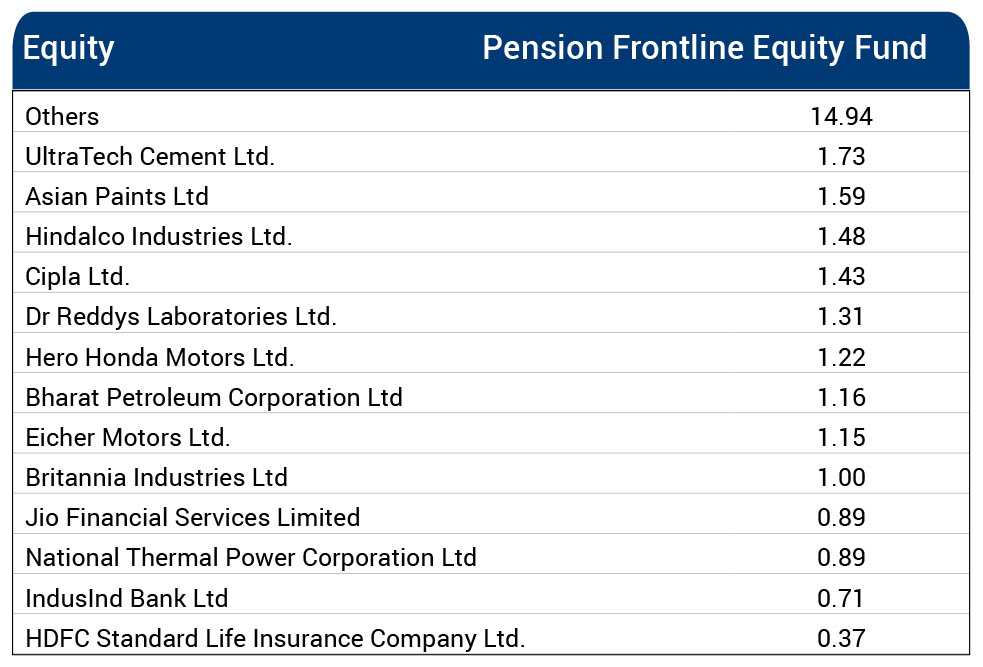Click the 1.73 value for UltraTech
This screenshot has height=667, width=983.
tap(841, 156)
